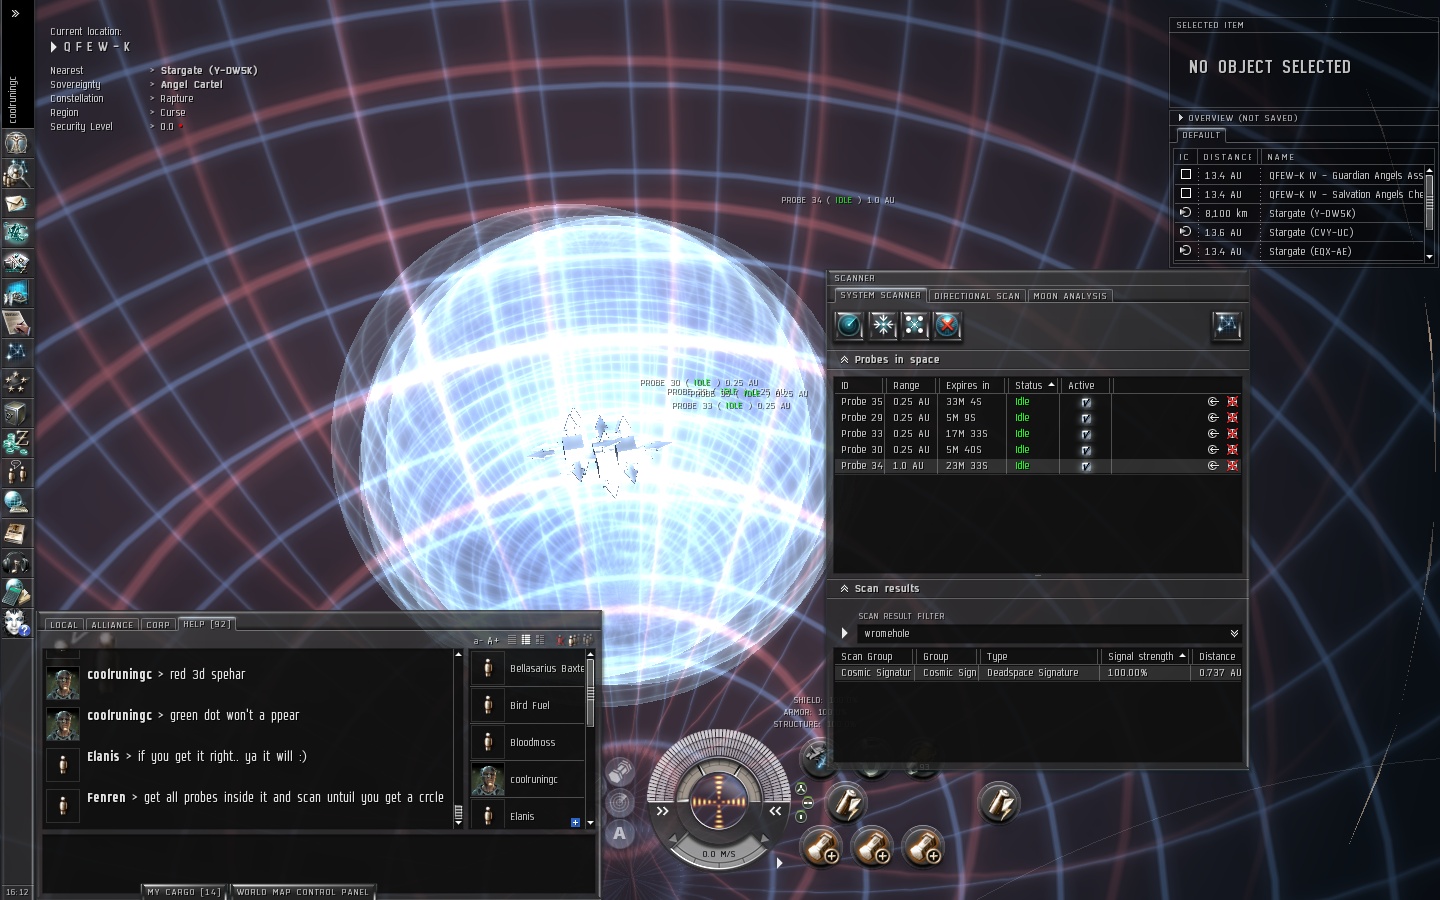Click the inward-arrows probe icon in scanner toolbar
This screenshot has height=900, width=1440.
click(882, 325)
